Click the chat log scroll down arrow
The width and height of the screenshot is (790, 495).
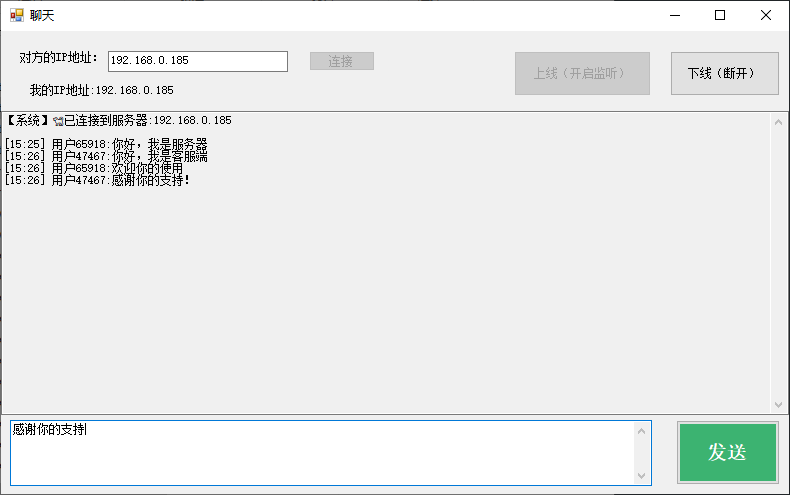[x=778, y=405]
